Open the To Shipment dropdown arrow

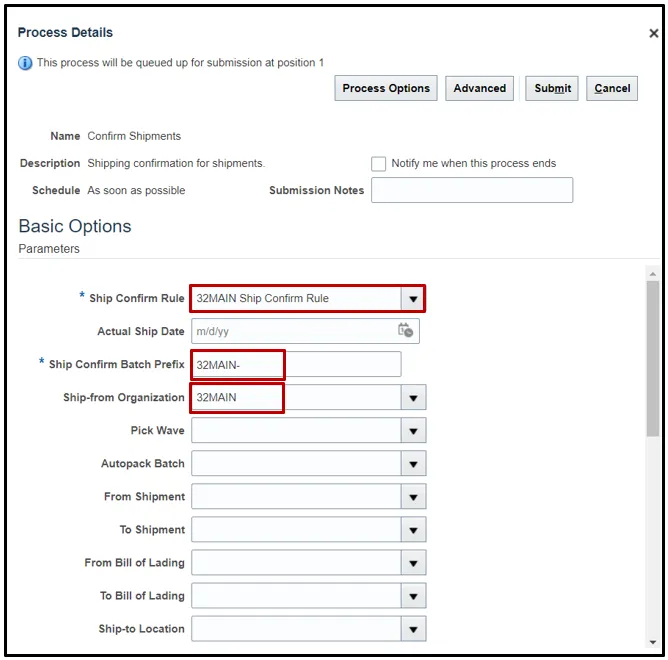(413, 530)
